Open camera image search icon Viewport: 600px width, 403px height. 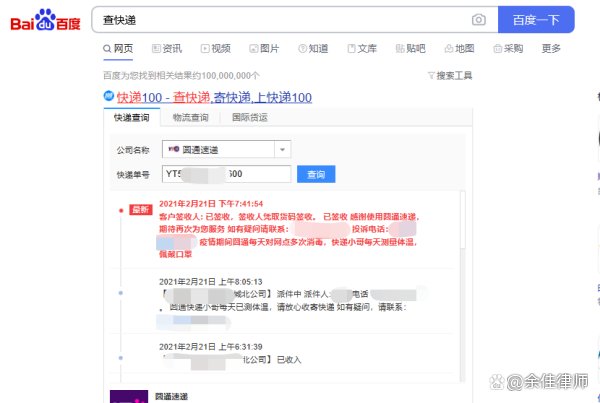479,20
